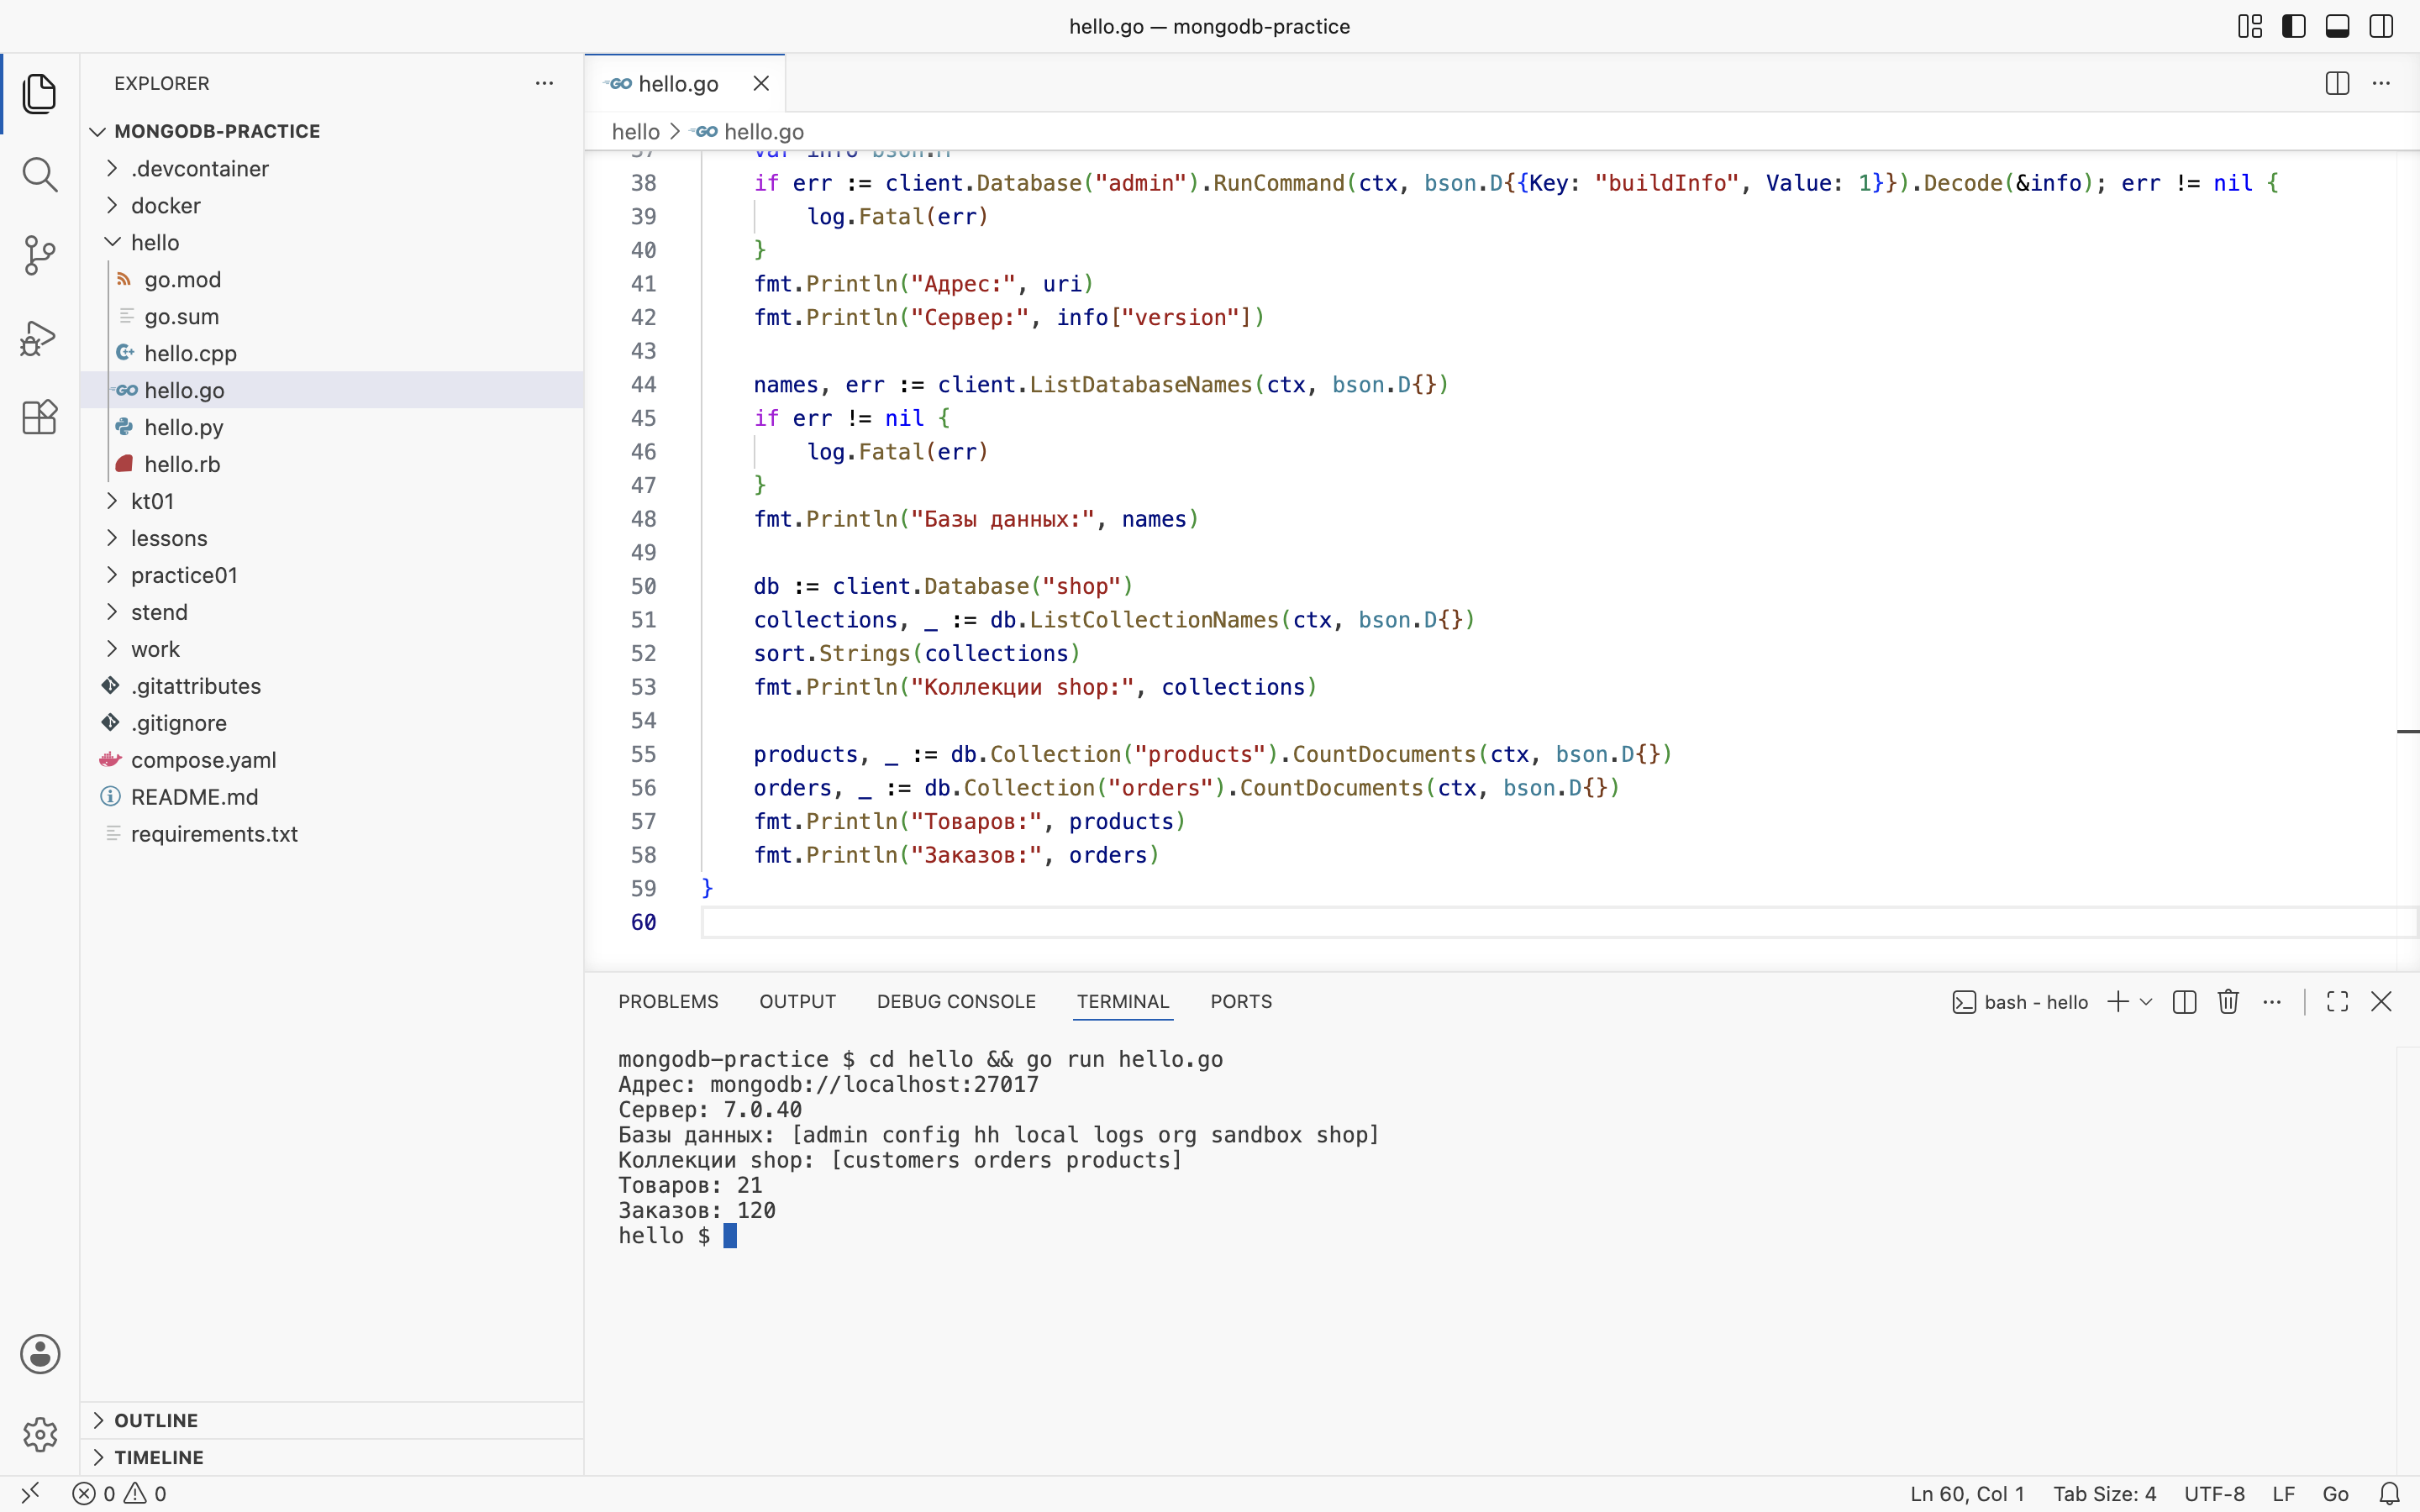2420x1512 pixels.
Task: Expand the .devcontainer folder
Action: [331, 168]
